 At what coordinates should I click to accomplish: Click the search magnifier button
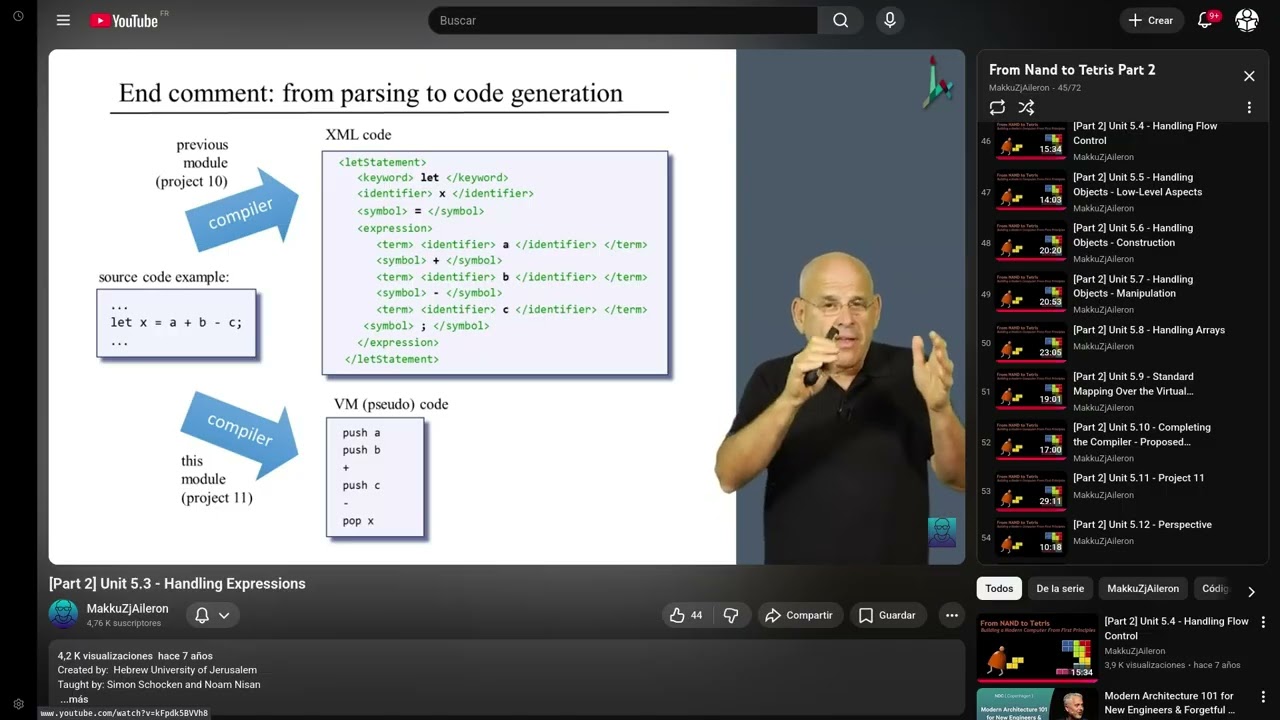click(840, 20)
